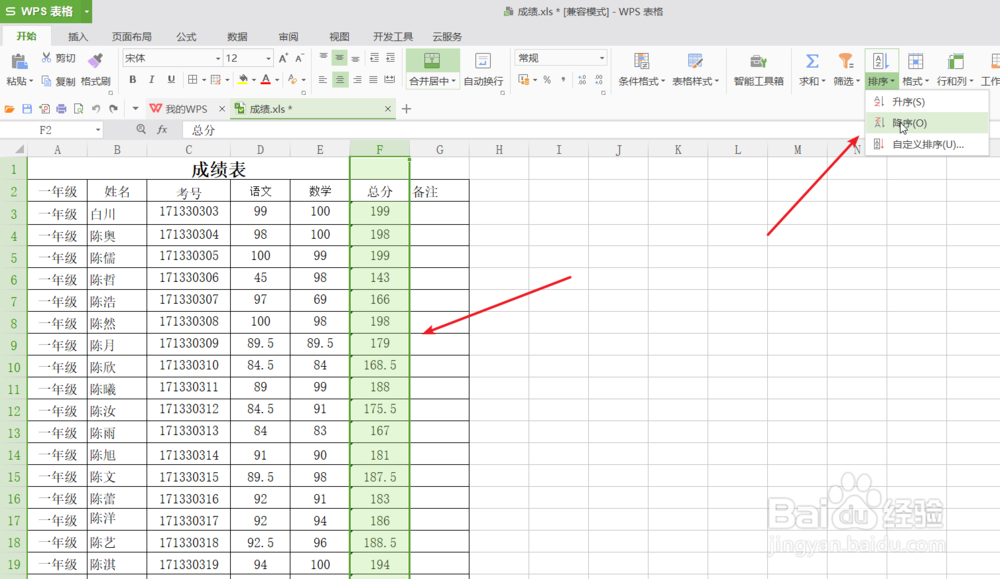Click the plus button to add a new tab
Screen dimensions: 1000x579
406,109
